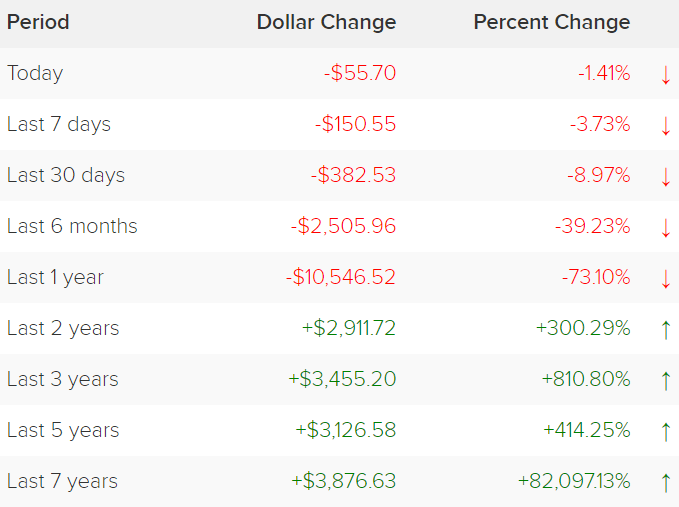
Task: Select the -8.97% percent change value
Action: click(600, 175)
